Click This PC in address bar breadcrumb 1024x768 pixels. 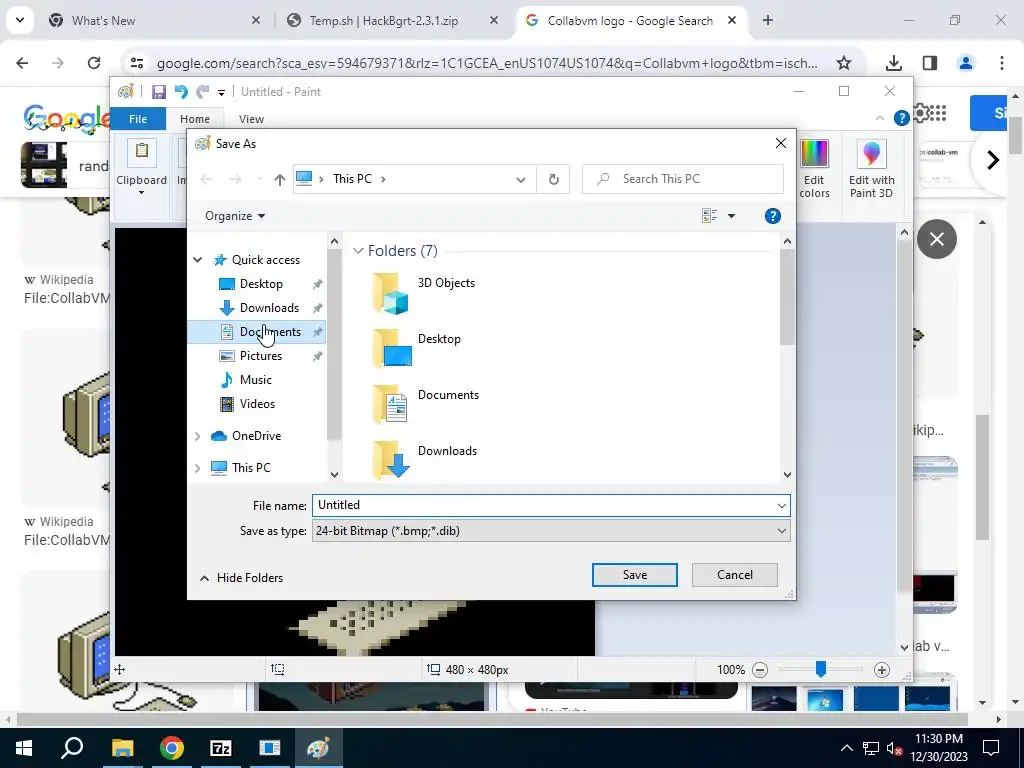pos(352,179)
